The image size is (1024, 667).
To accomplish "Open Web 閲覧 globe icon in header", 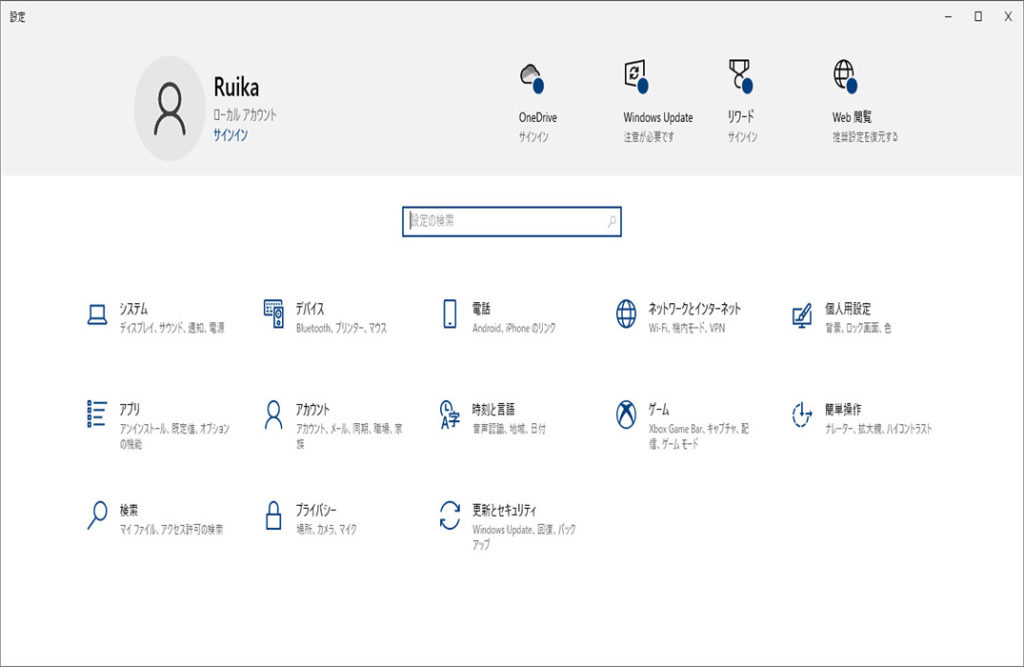I will (845, 78).
